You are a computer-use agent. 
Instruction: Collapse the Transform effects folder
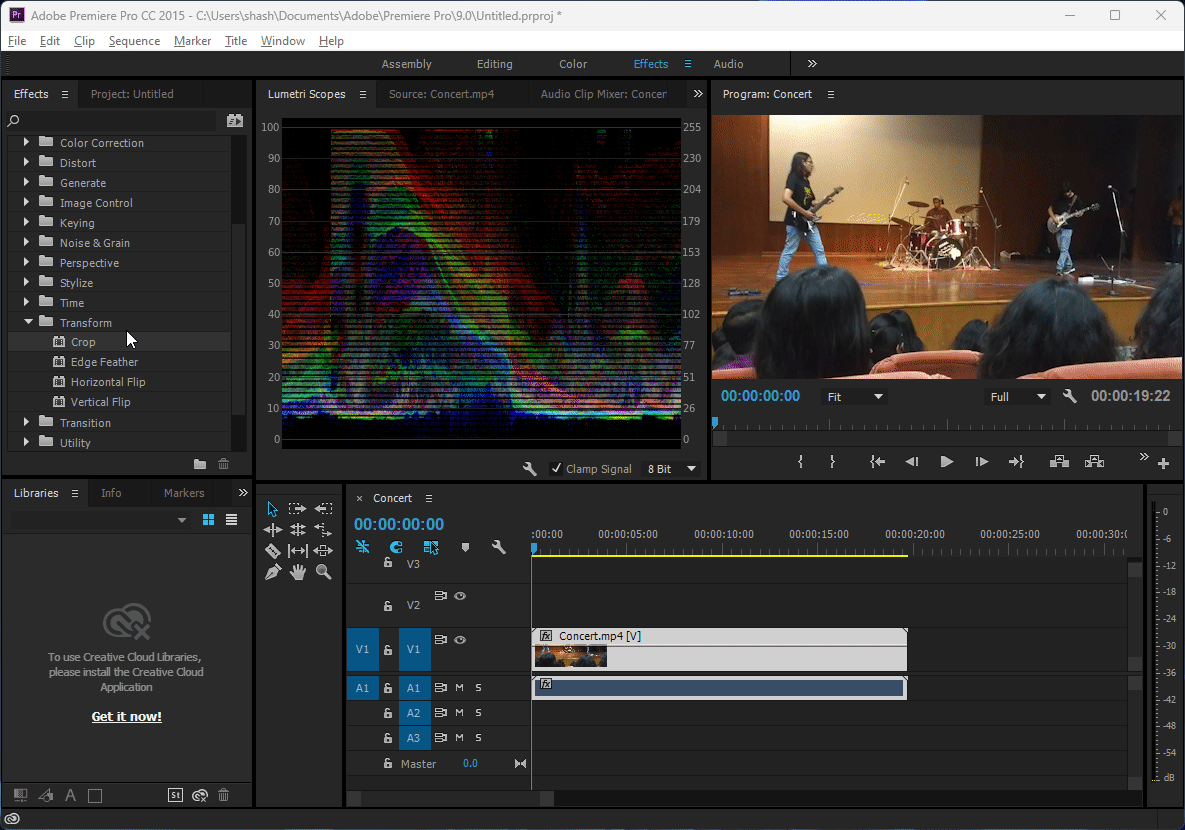(x=27, y=322)
